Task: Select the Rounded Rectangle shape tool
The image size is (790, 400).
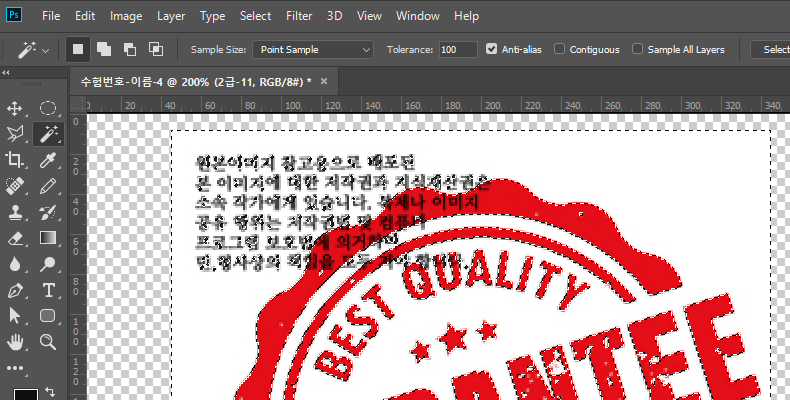Action: [48, 316]
